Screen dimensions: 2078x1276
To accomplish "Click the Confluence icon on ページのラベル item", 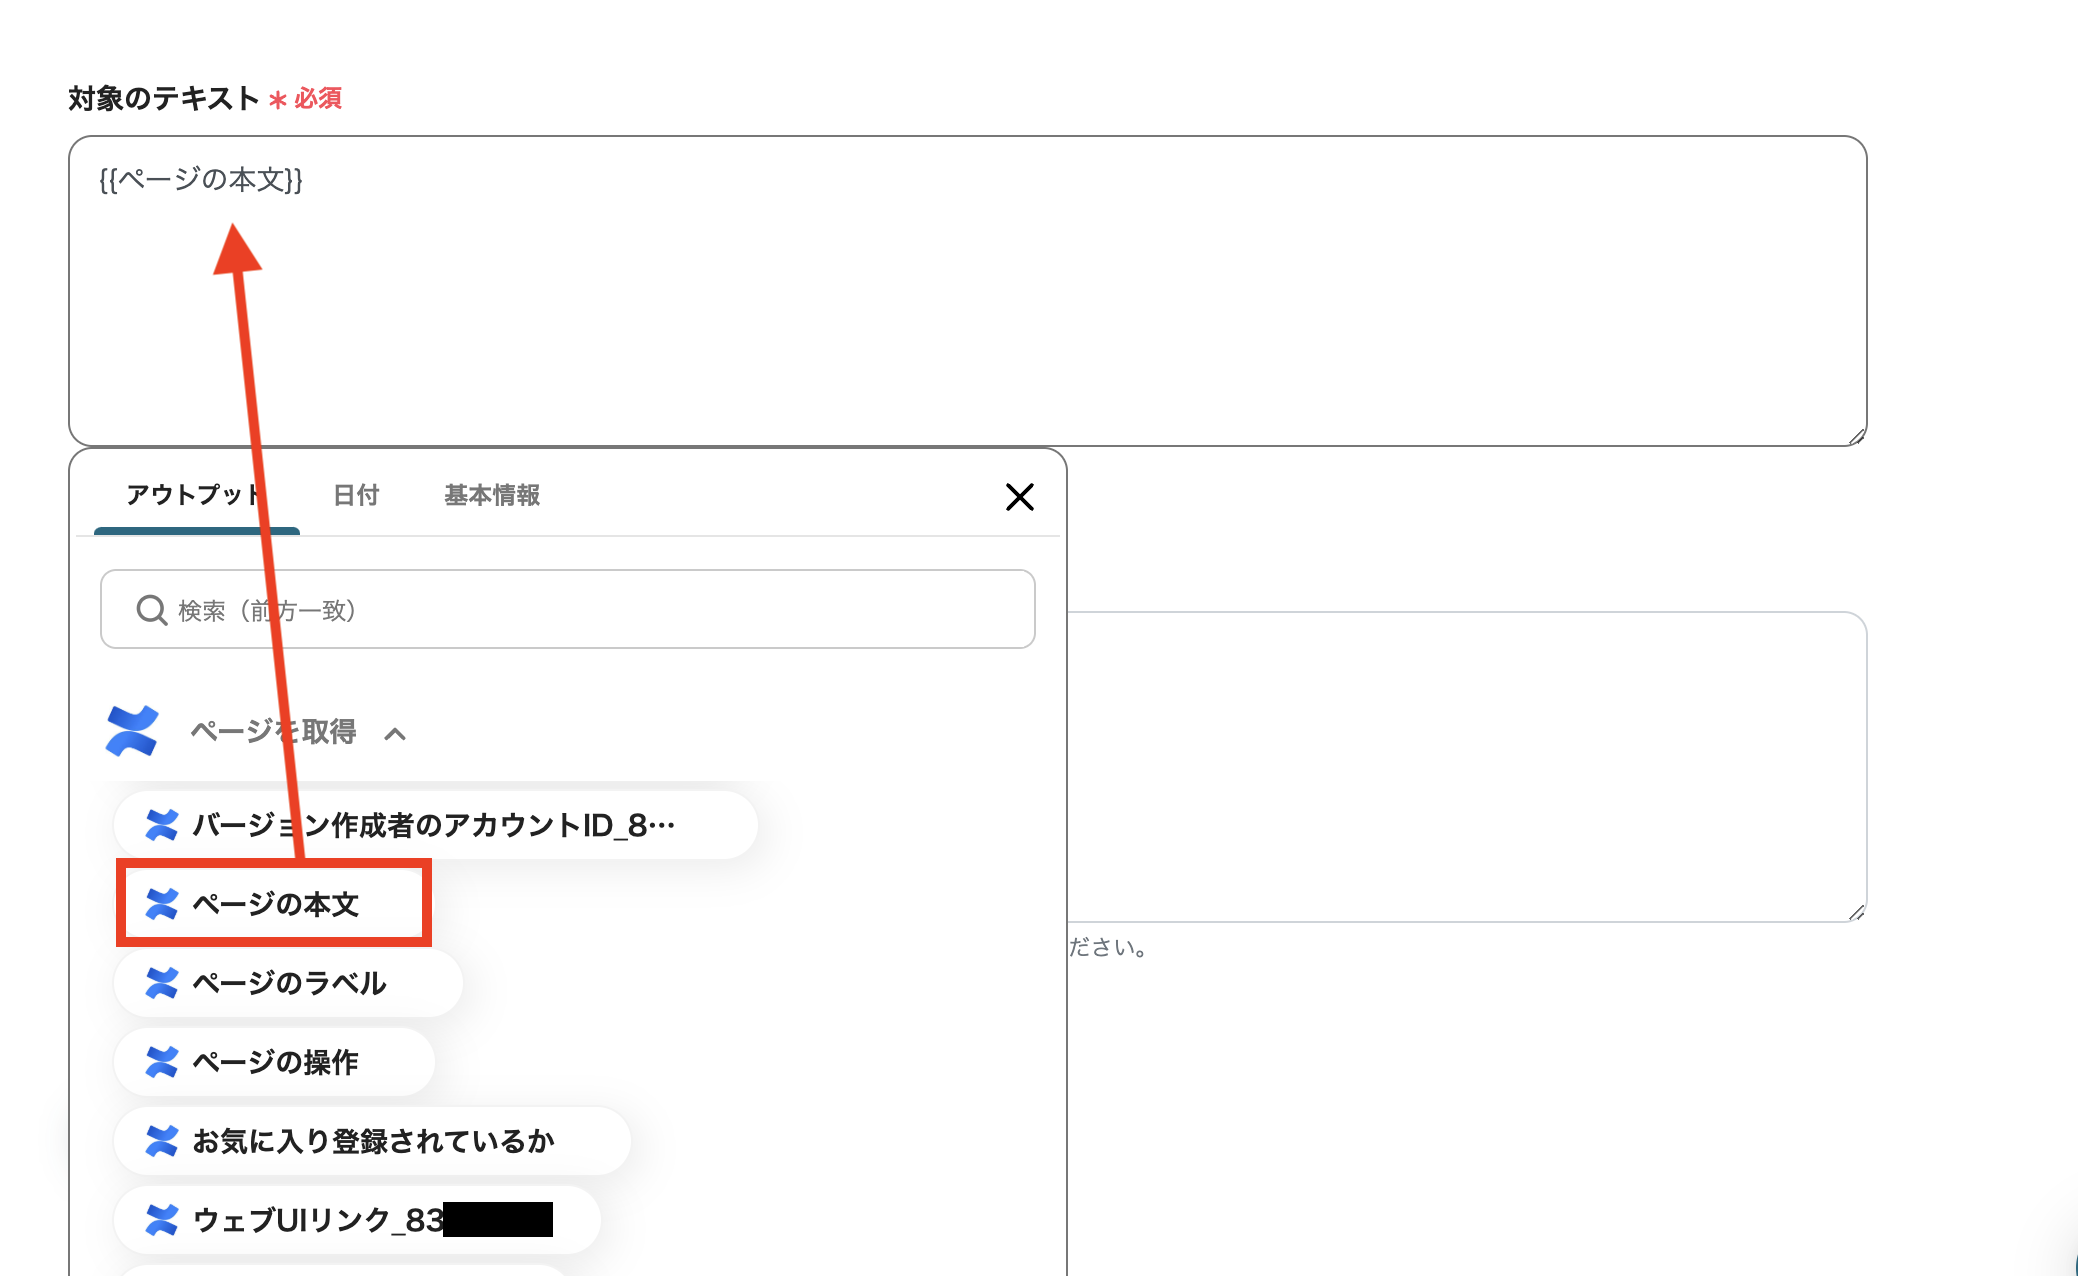I will [163, 983].
